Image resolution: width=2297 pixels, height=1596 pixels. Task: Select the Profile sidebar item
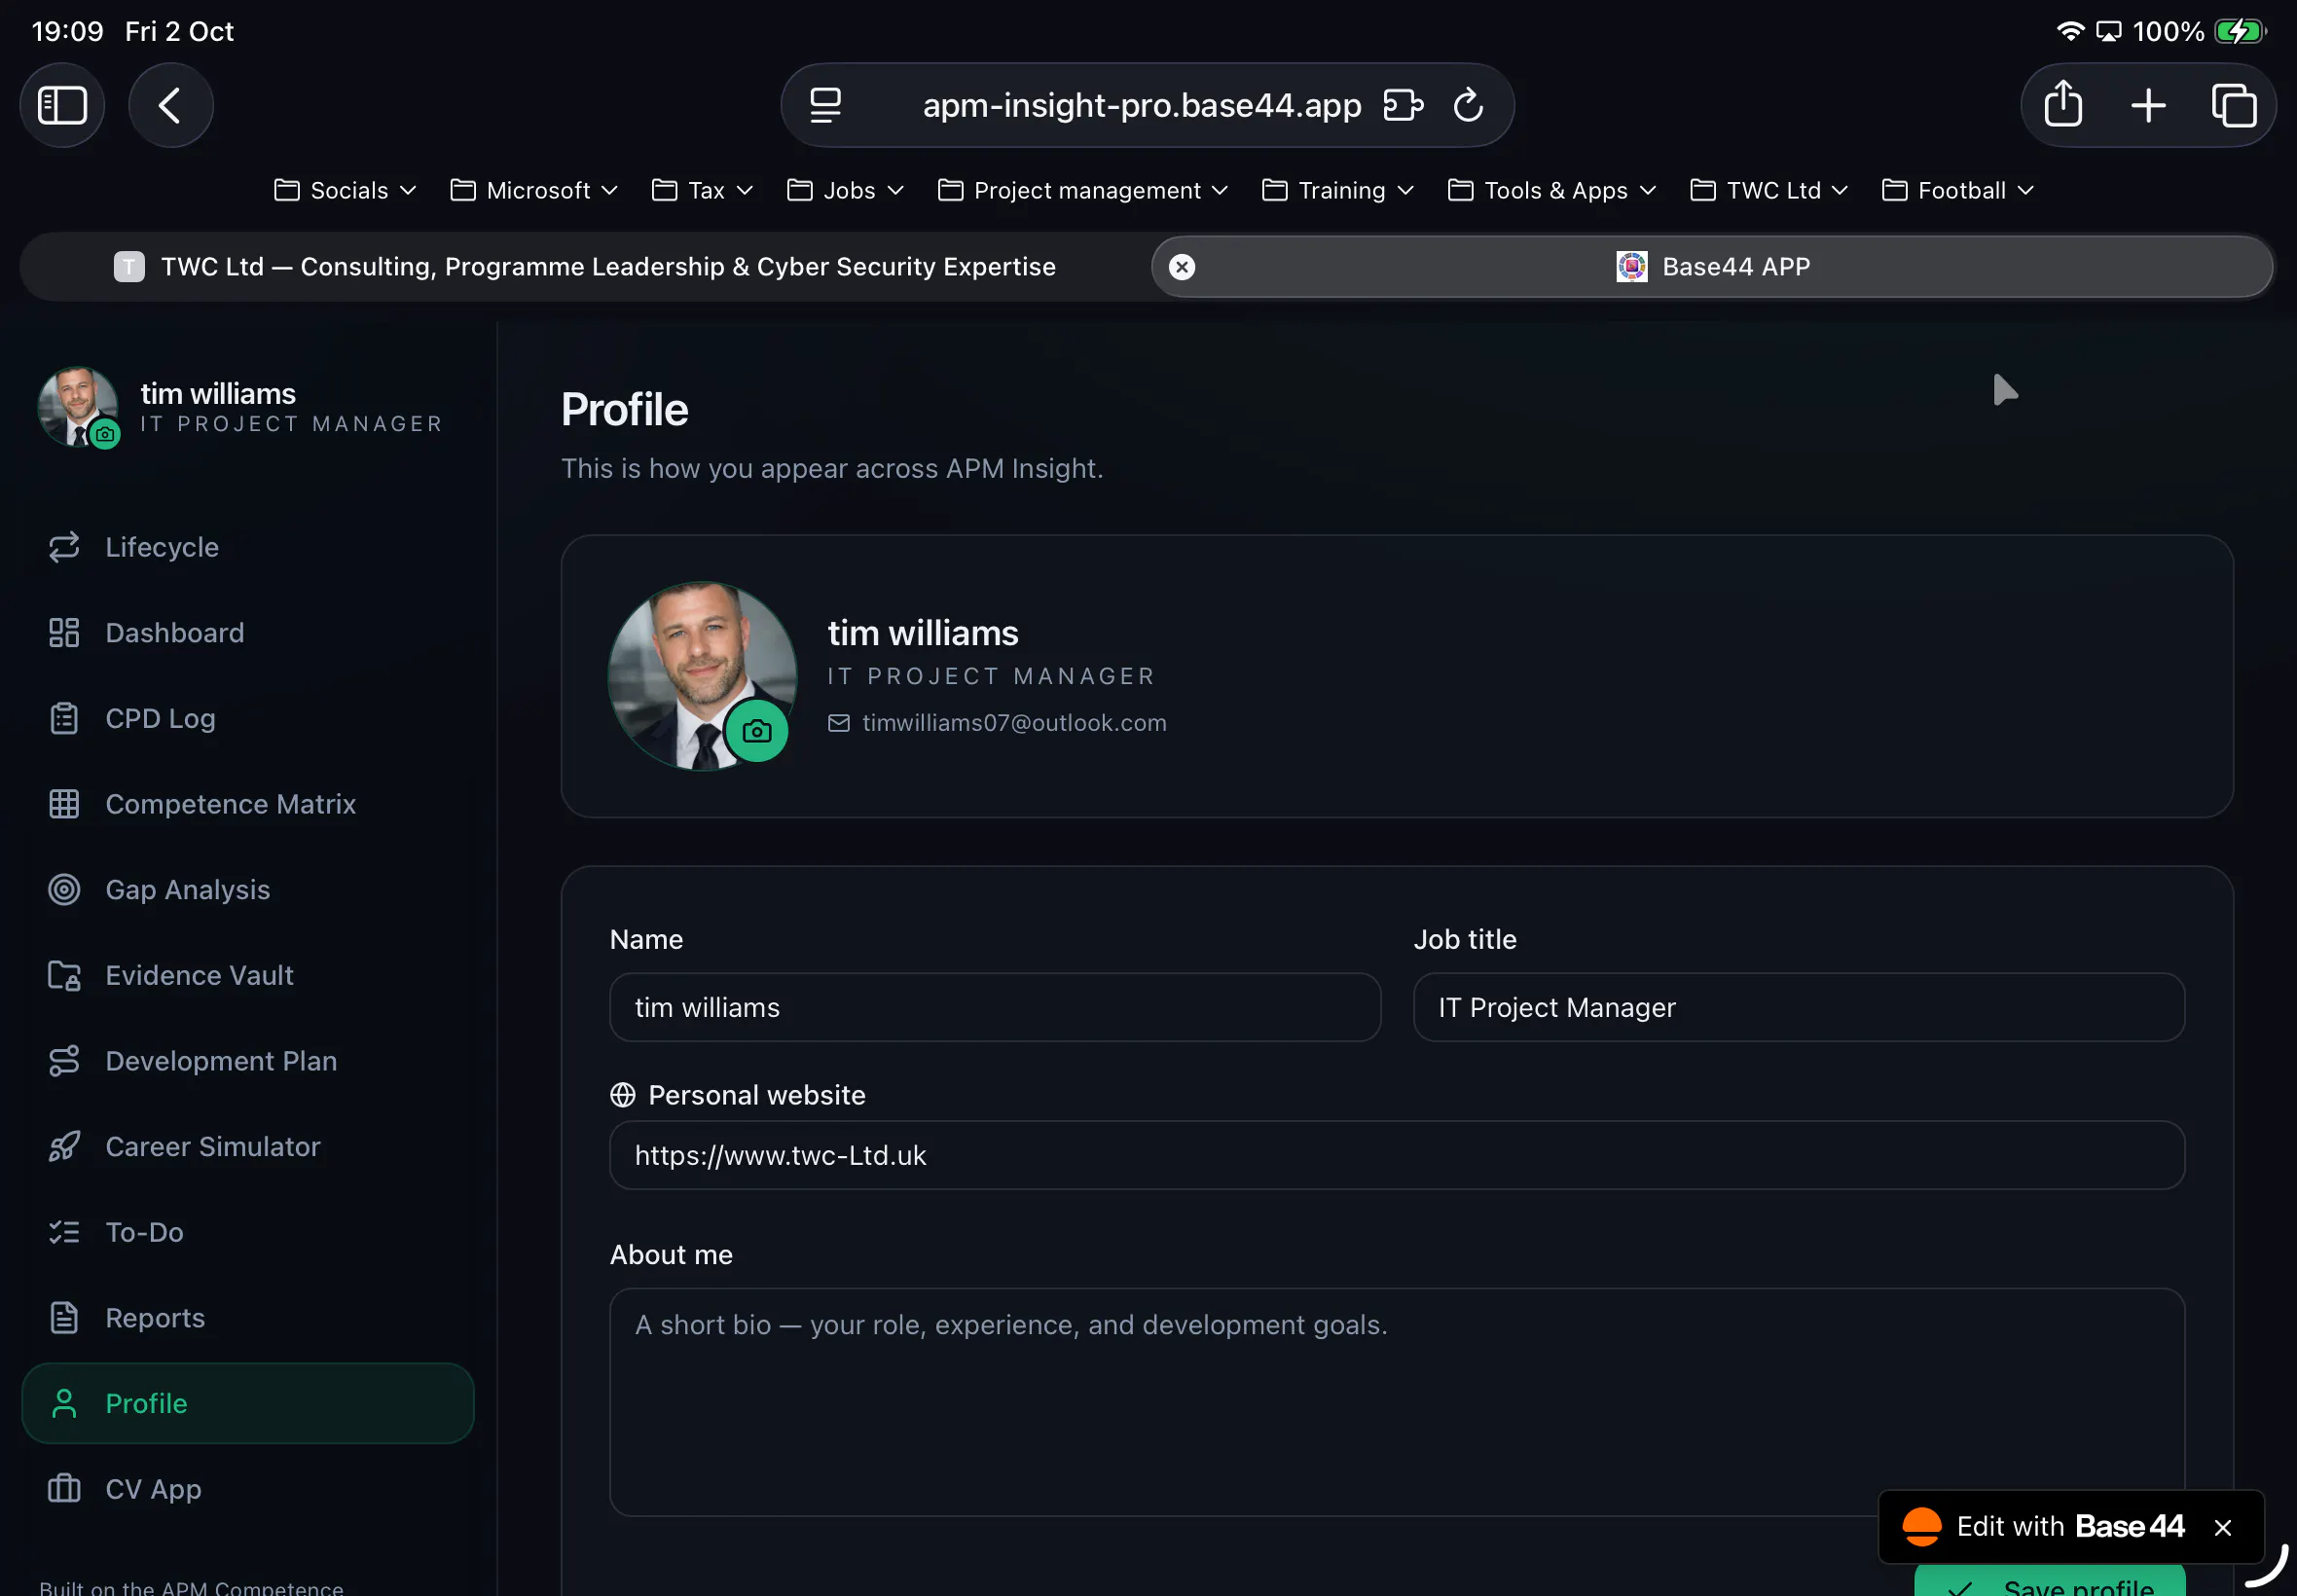pos(248,1403)
